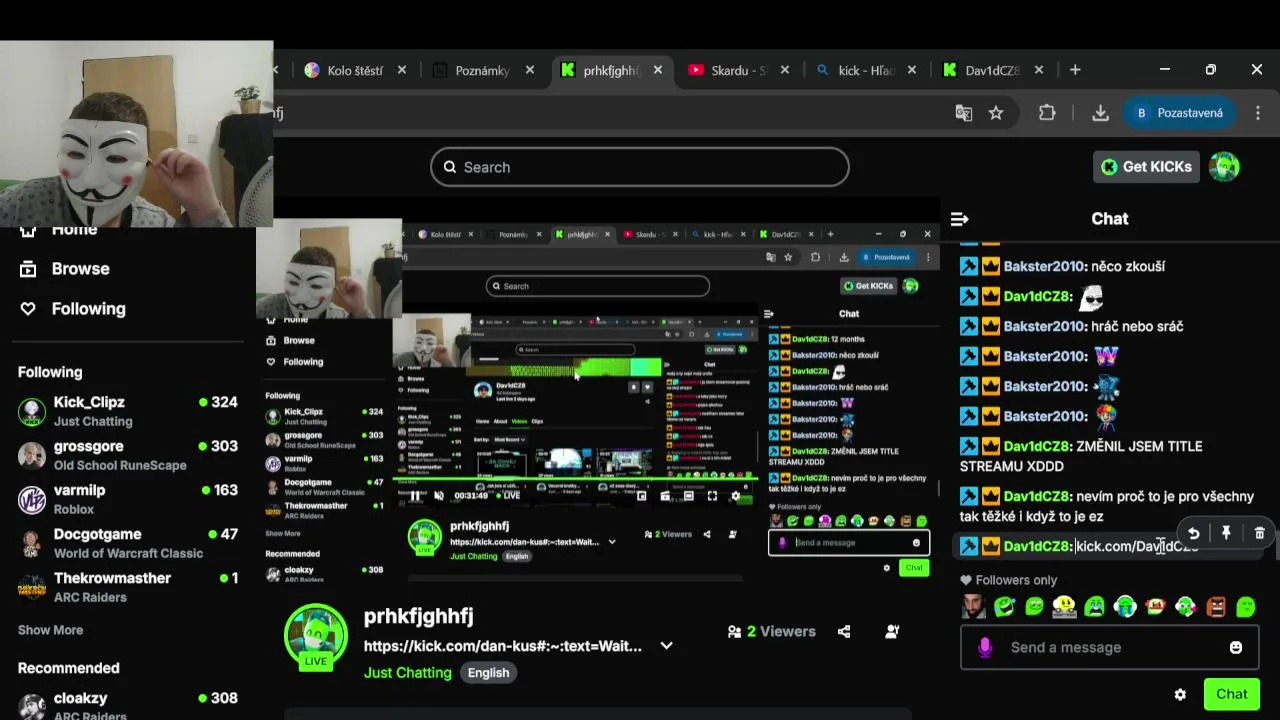Click the Send a message input field

1110,647
